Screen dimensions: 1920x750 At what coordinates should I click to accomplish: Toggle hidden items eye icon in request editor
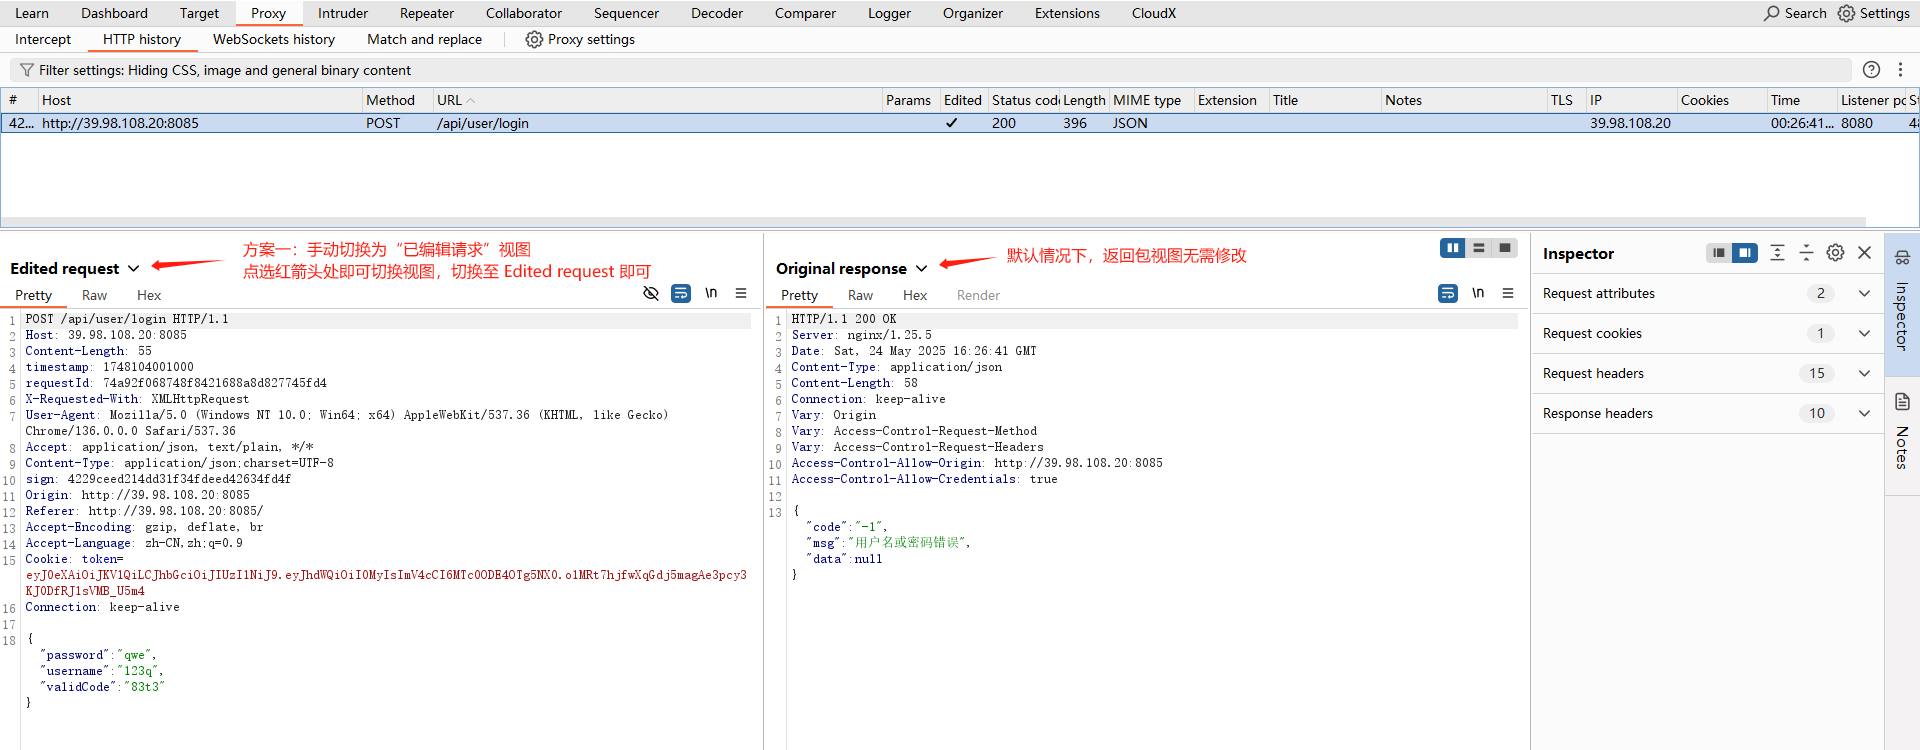(651, 293)
